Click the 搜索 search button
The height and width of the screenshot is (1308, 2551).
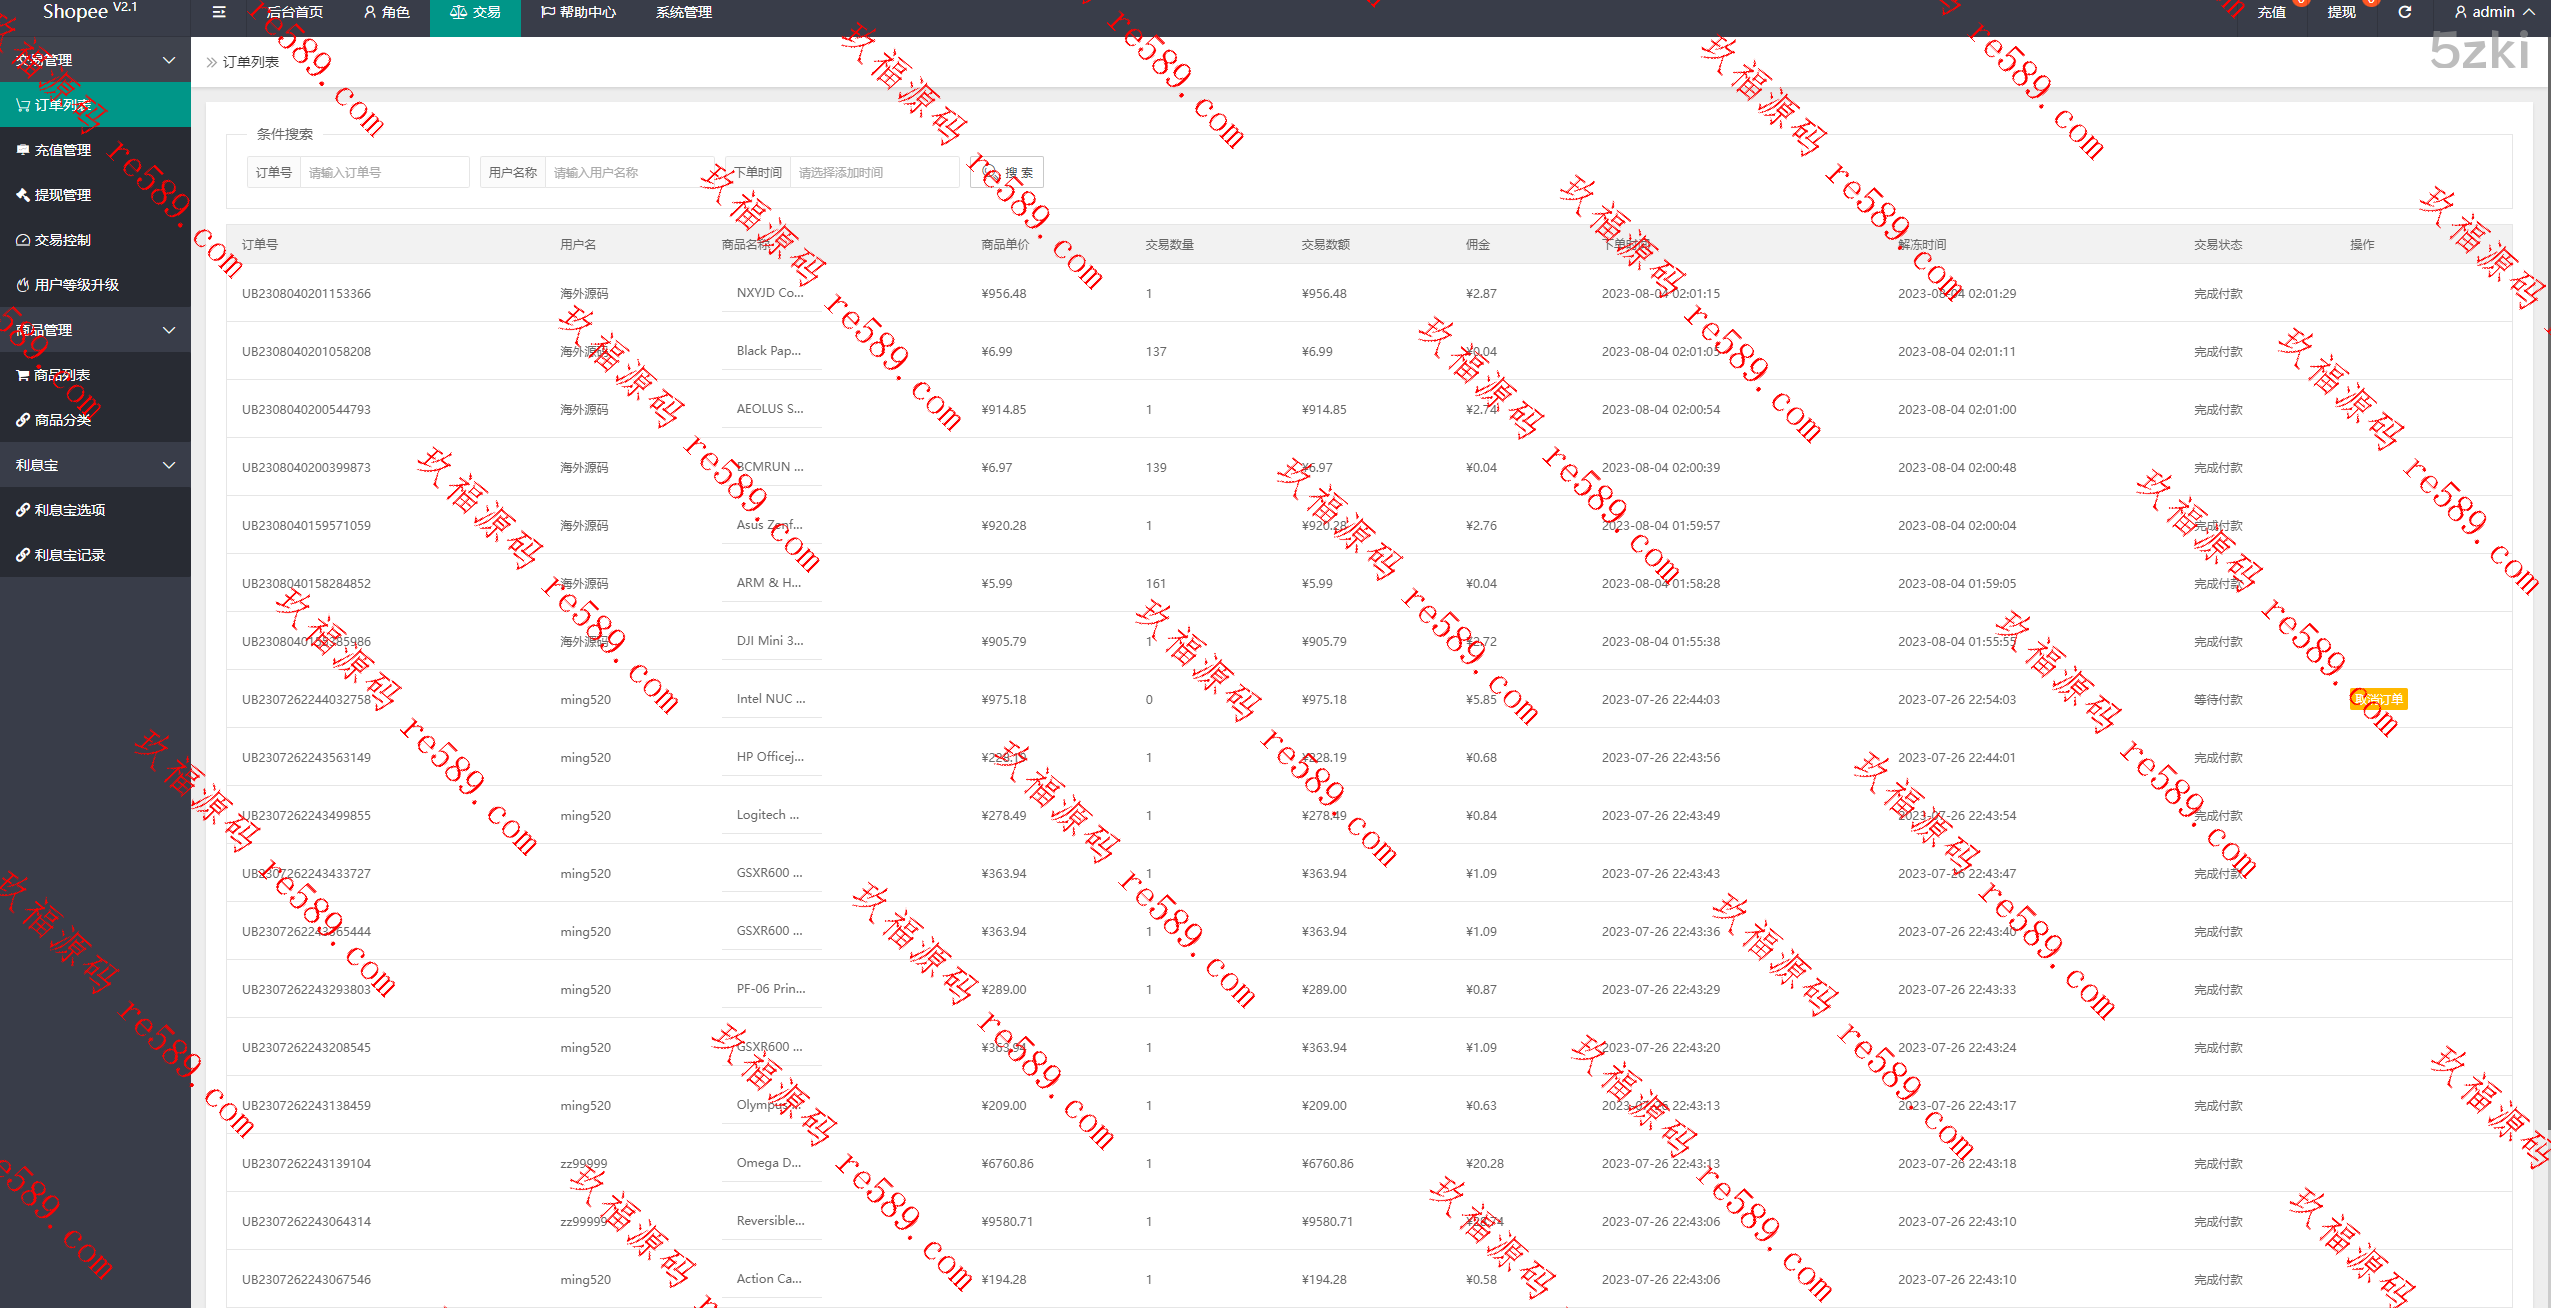[x=1007, y=172]
